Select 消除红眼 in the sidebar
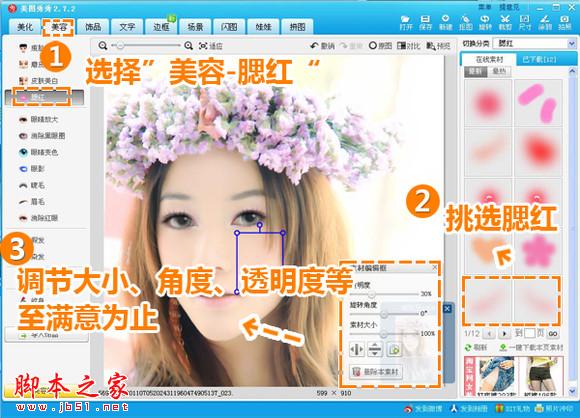The image size is (580, 418). click(x=38, y=218)
